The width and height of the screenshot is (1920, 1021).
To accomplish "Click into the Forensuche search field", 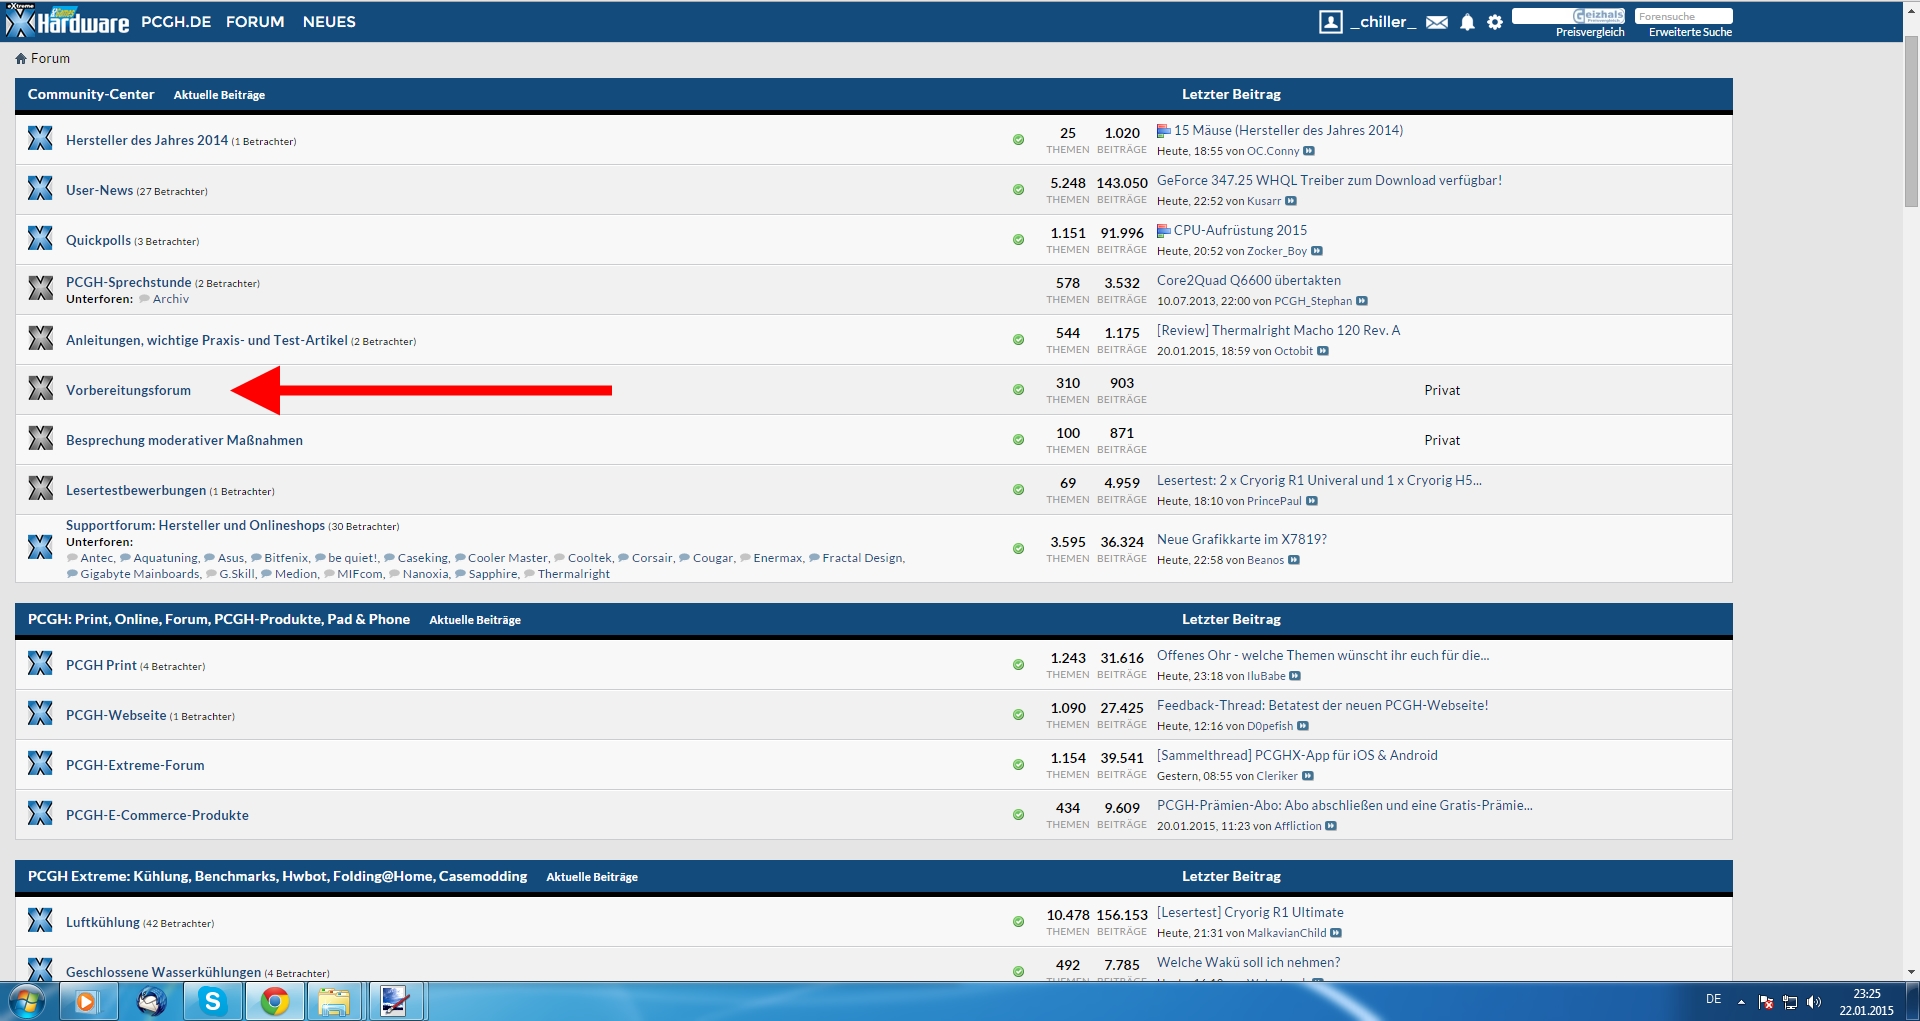I will tap(1683, 16).
